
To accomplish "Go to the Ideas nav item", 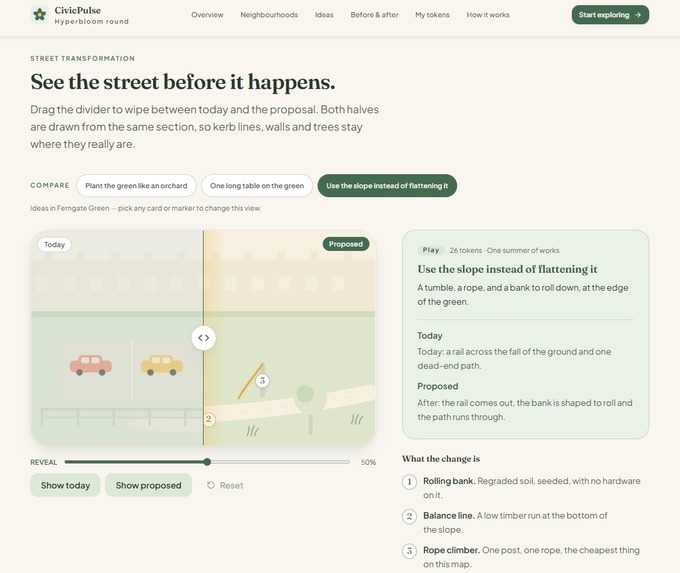I will (x=324, y=15).
